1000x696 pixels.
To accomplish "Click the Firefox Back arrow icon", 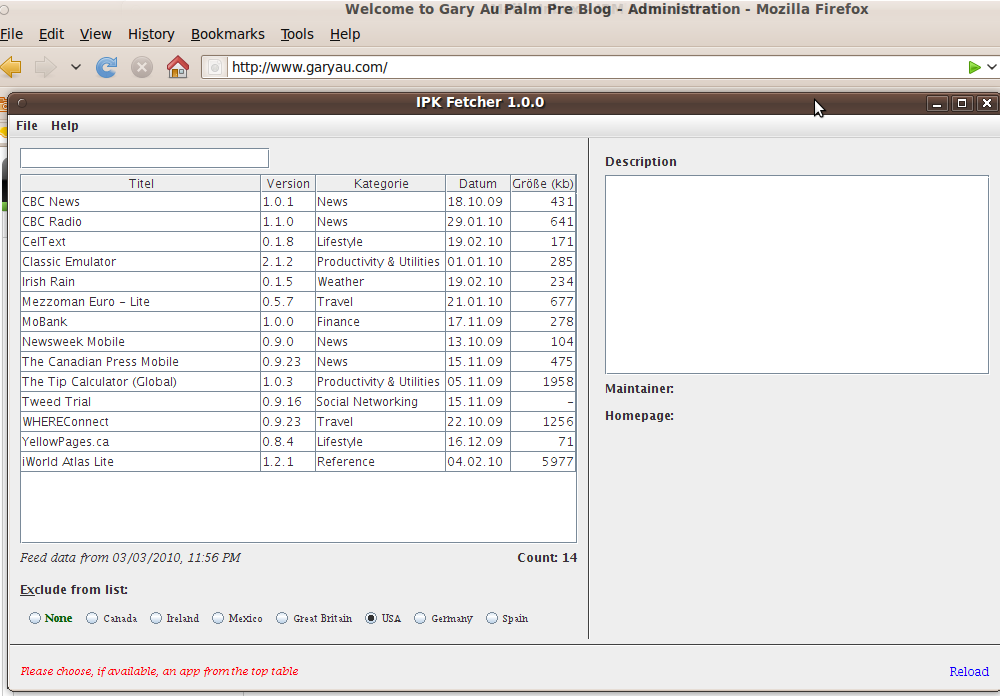I will pyautogui.click(x=11, y=67).
